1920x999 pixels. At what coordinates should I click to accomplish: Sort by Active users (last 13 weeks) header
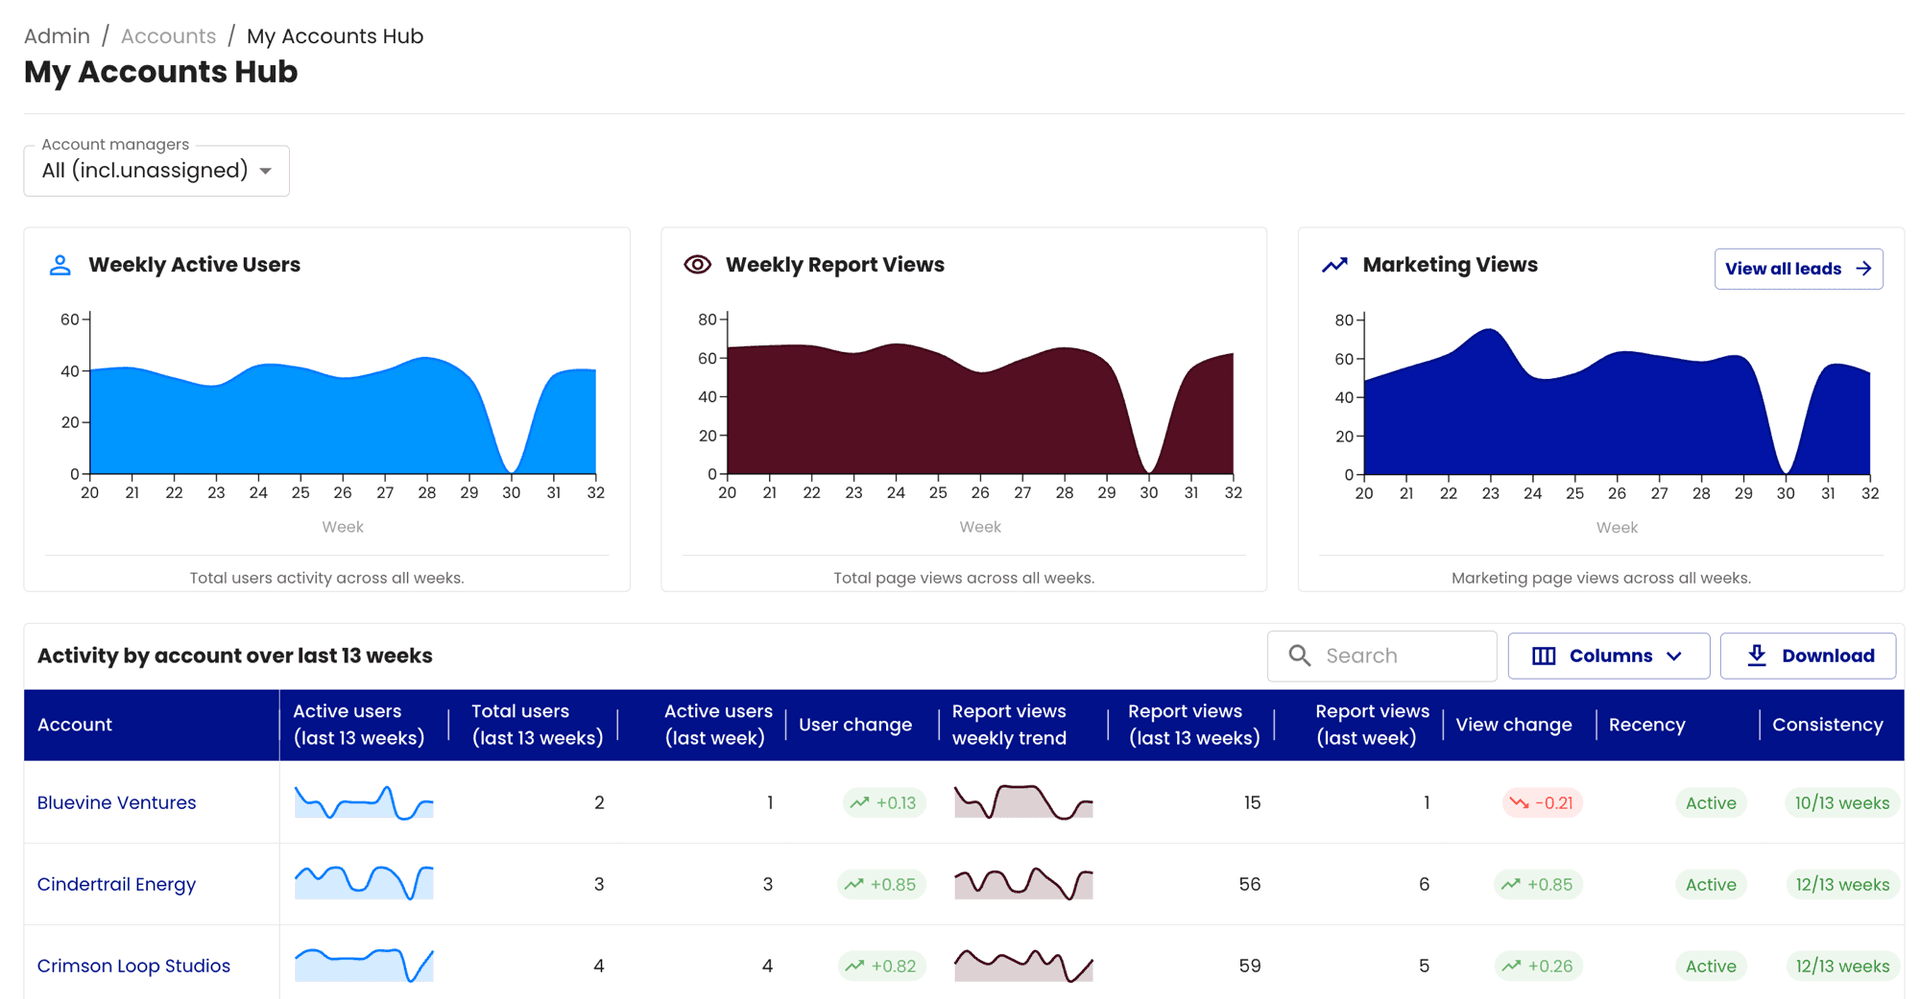[x=358, y=725]
